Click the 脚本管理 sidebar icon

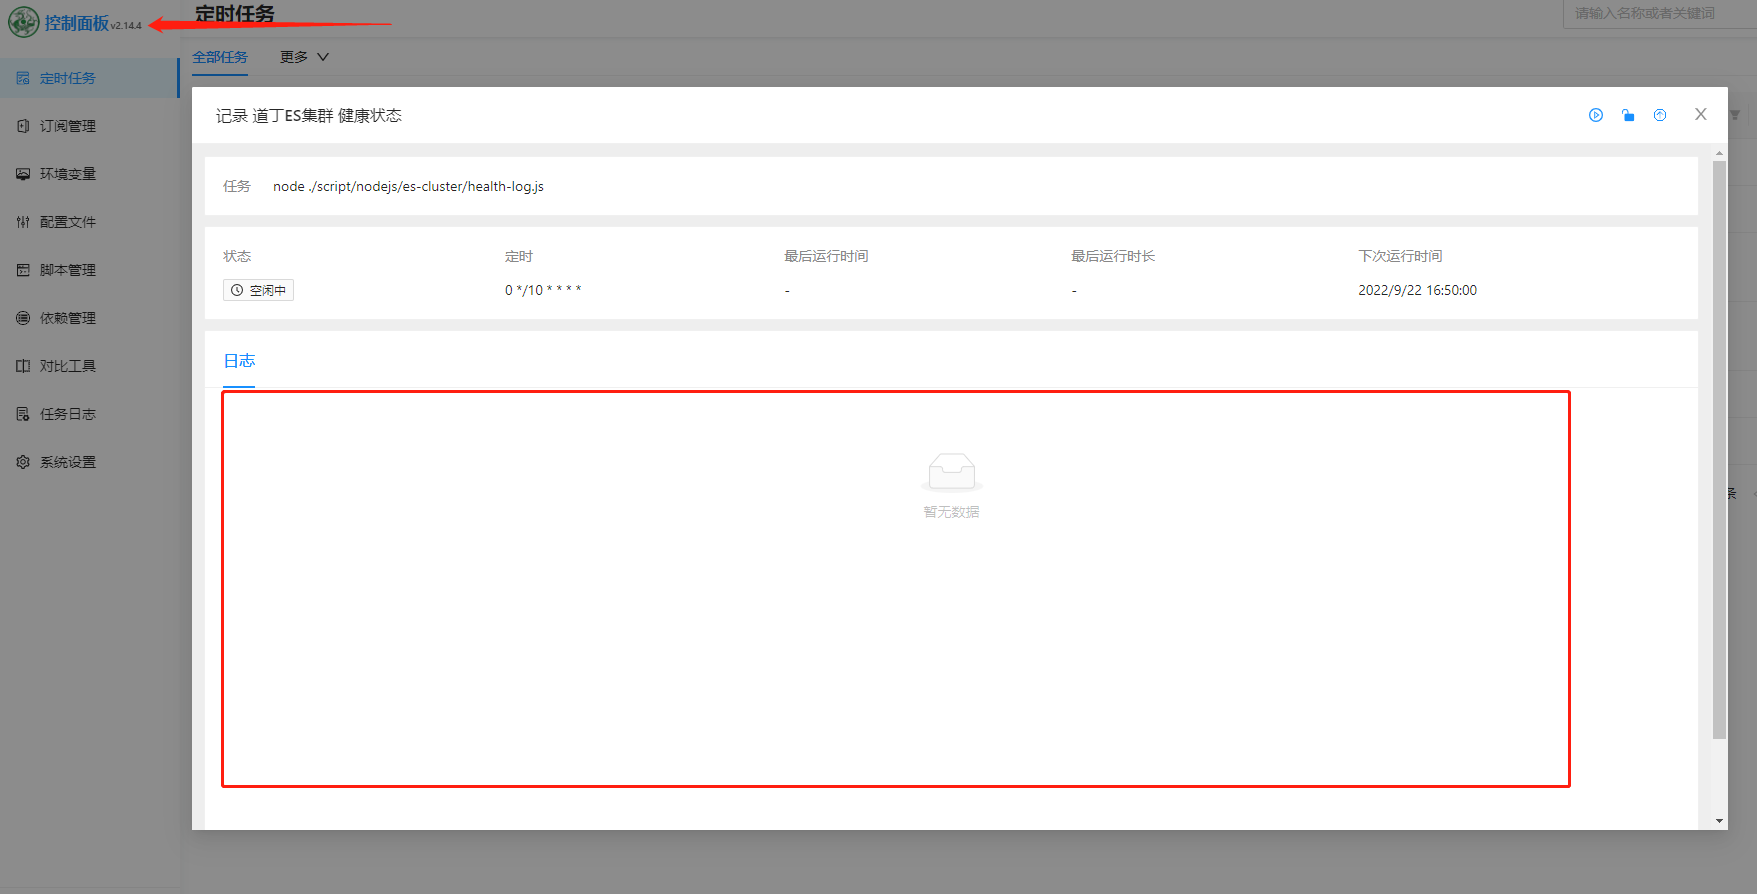point(23,270)
